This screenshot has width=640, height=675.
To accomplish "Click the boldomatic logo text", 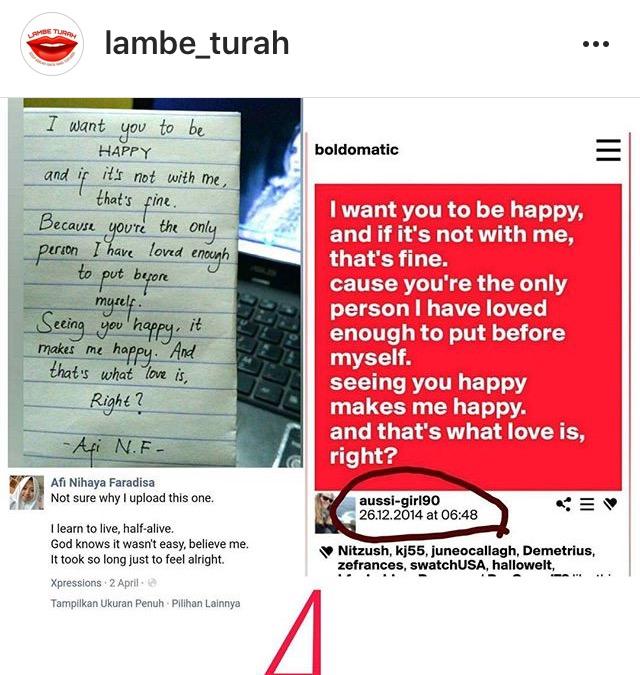I will point(356,150).
